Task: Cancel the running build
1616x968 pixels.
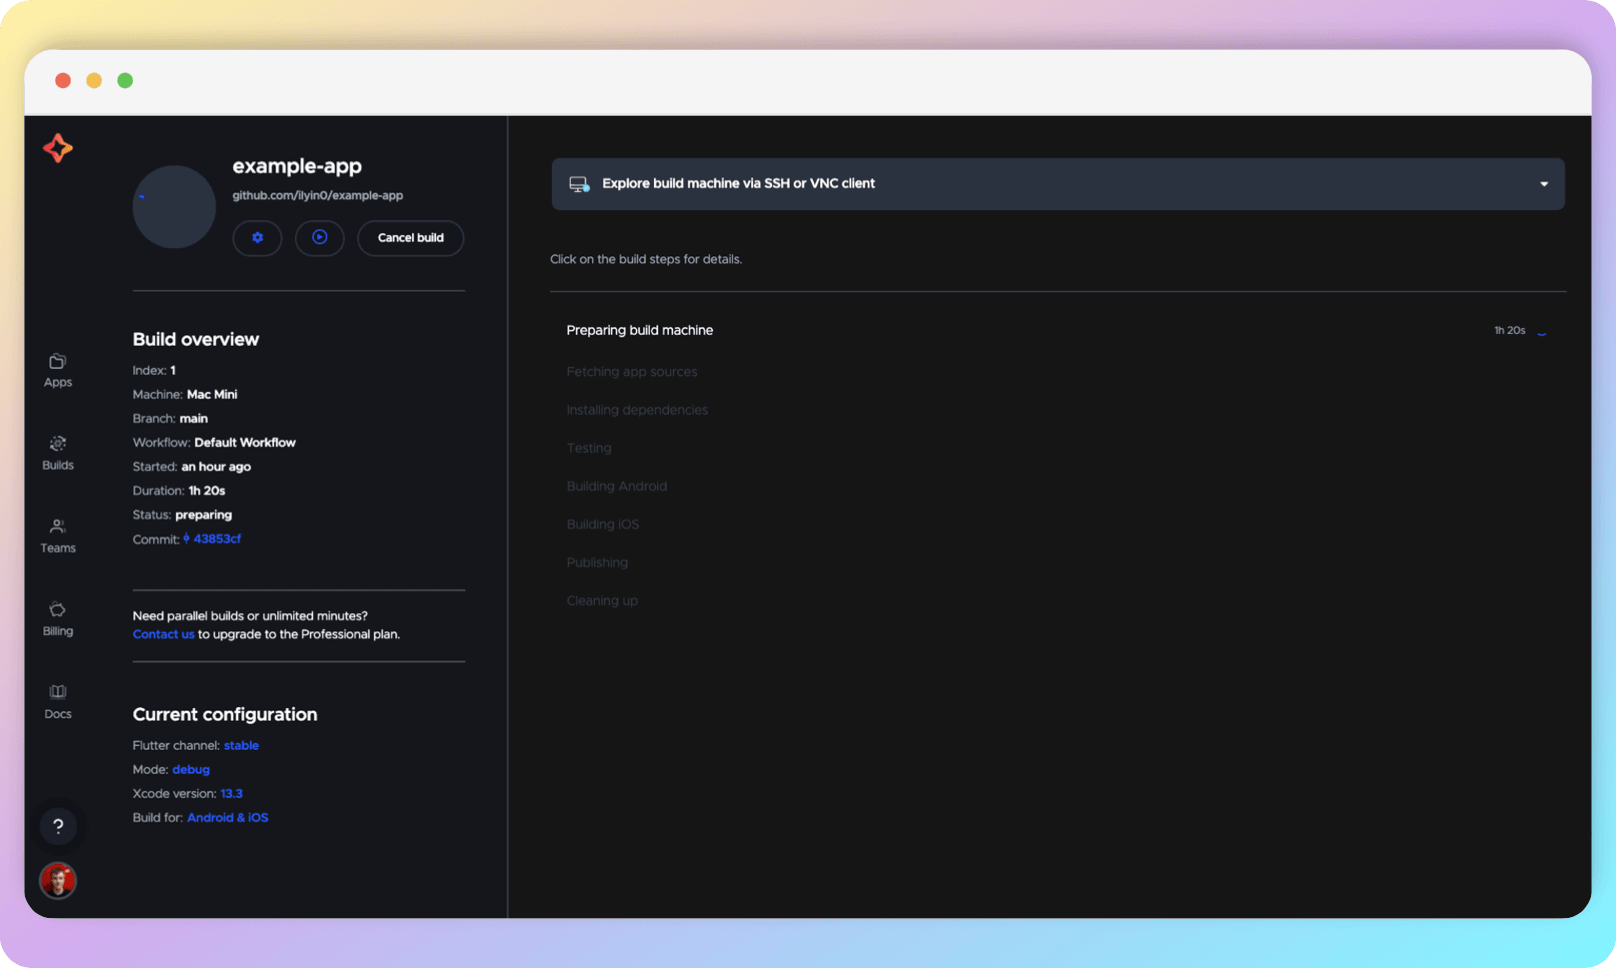Action: click(x=410, y=238)
